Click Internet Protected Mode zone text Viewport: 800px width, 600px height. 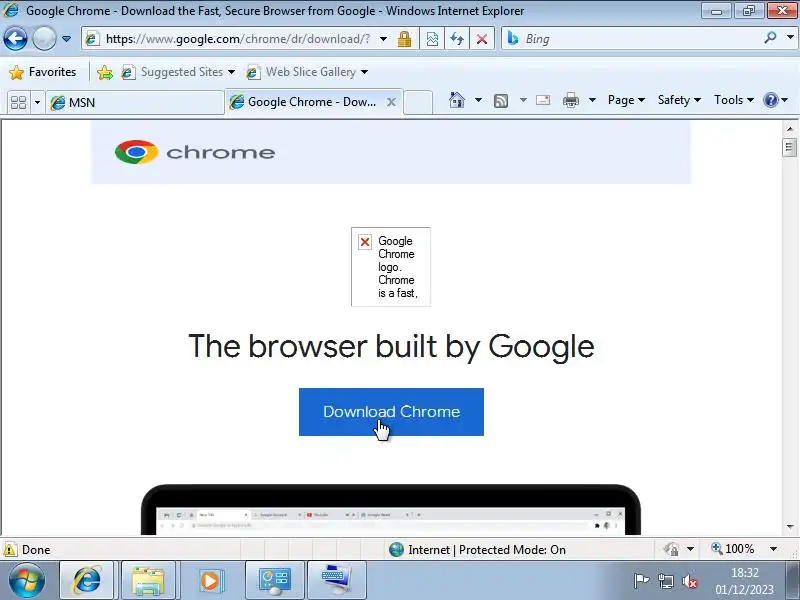(487, 549)
